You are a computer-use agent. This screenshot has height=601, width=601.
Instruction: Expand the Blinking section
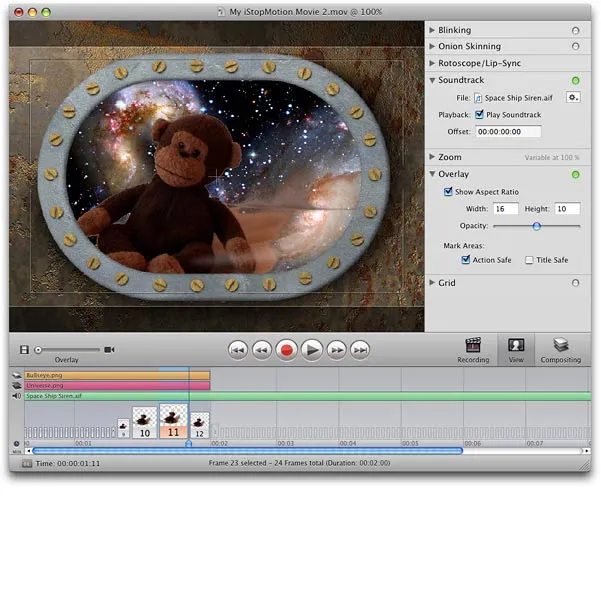point(432,30)
